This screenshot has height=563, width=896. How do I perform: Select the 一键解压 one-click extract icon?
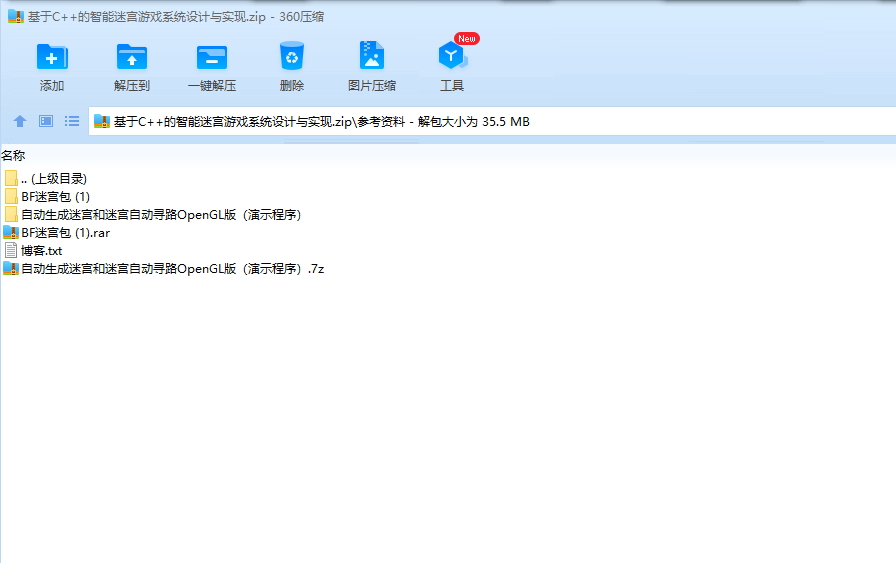coord(212,57)
